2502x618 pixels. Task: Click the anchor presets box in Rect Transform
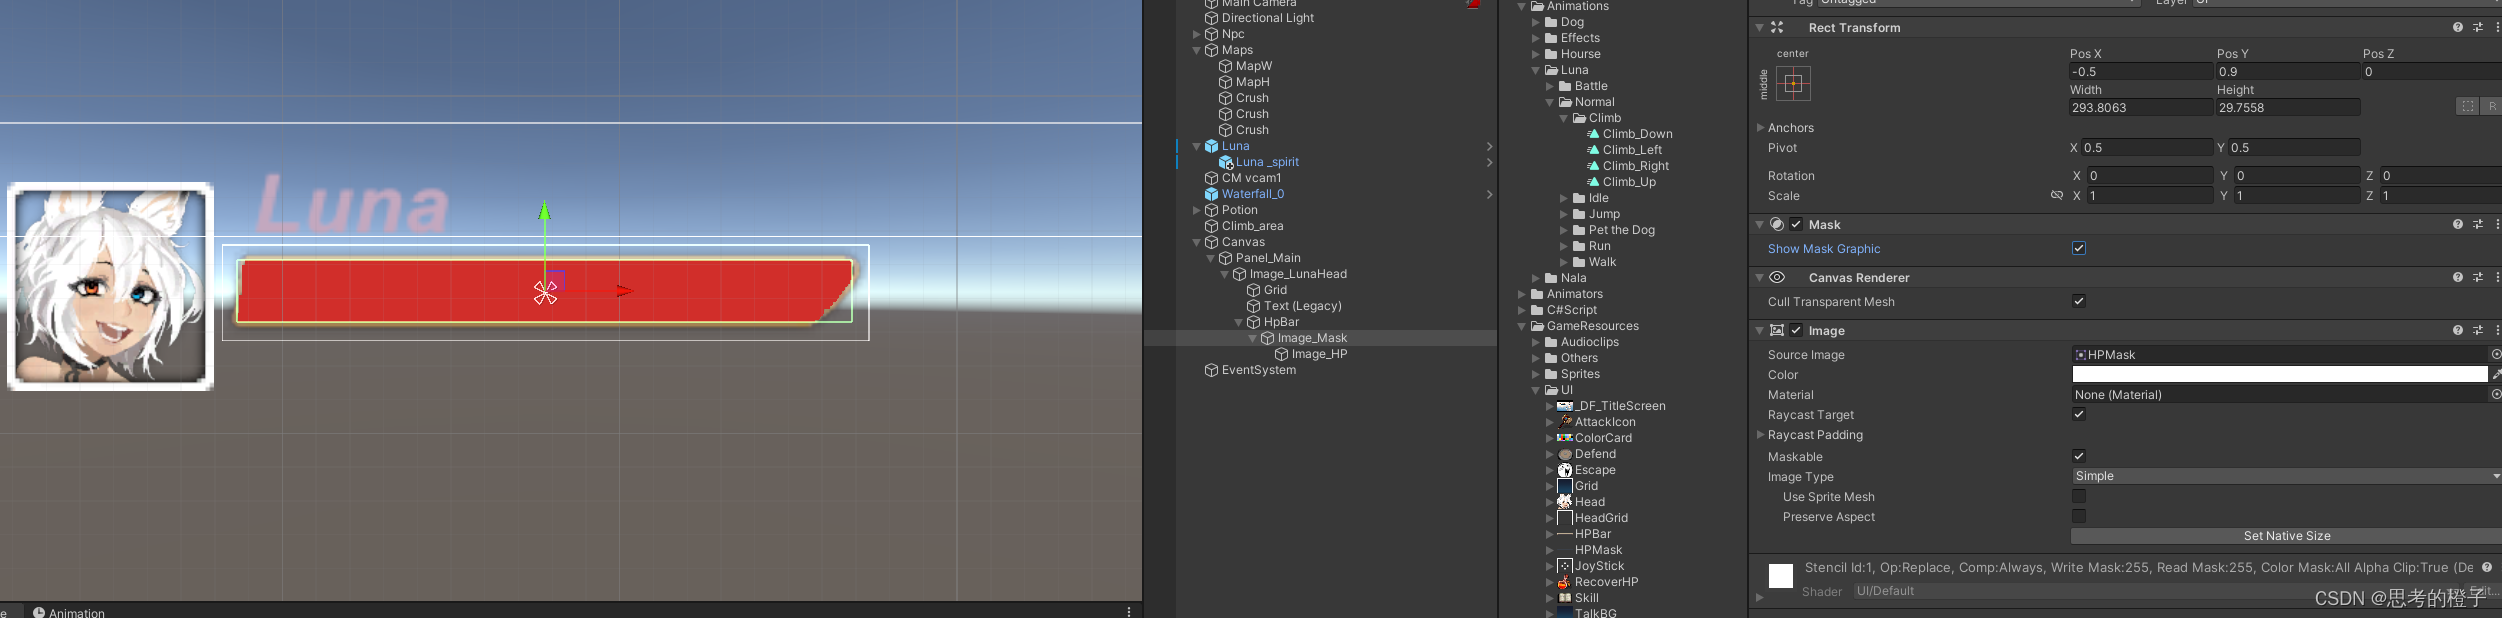click(x=1793, y=83)
